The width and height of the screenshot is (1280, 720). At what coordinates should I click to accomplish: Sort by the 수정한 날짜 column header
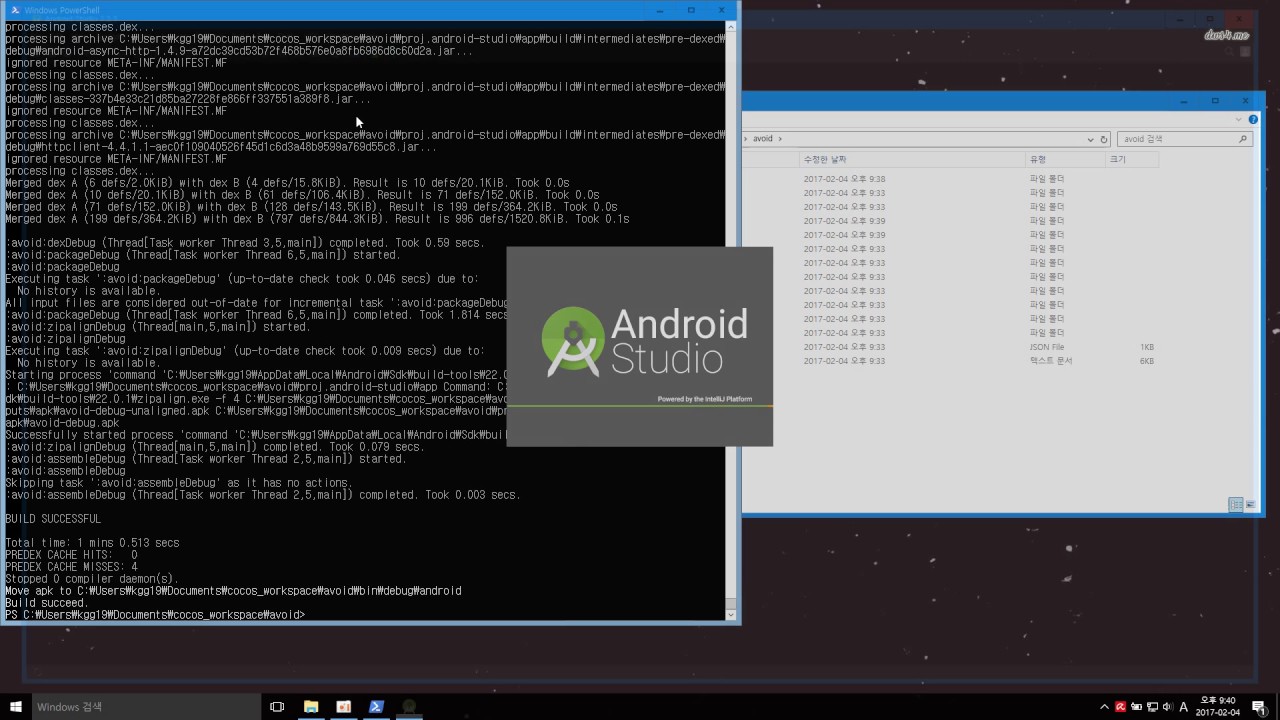click(912, 160)
